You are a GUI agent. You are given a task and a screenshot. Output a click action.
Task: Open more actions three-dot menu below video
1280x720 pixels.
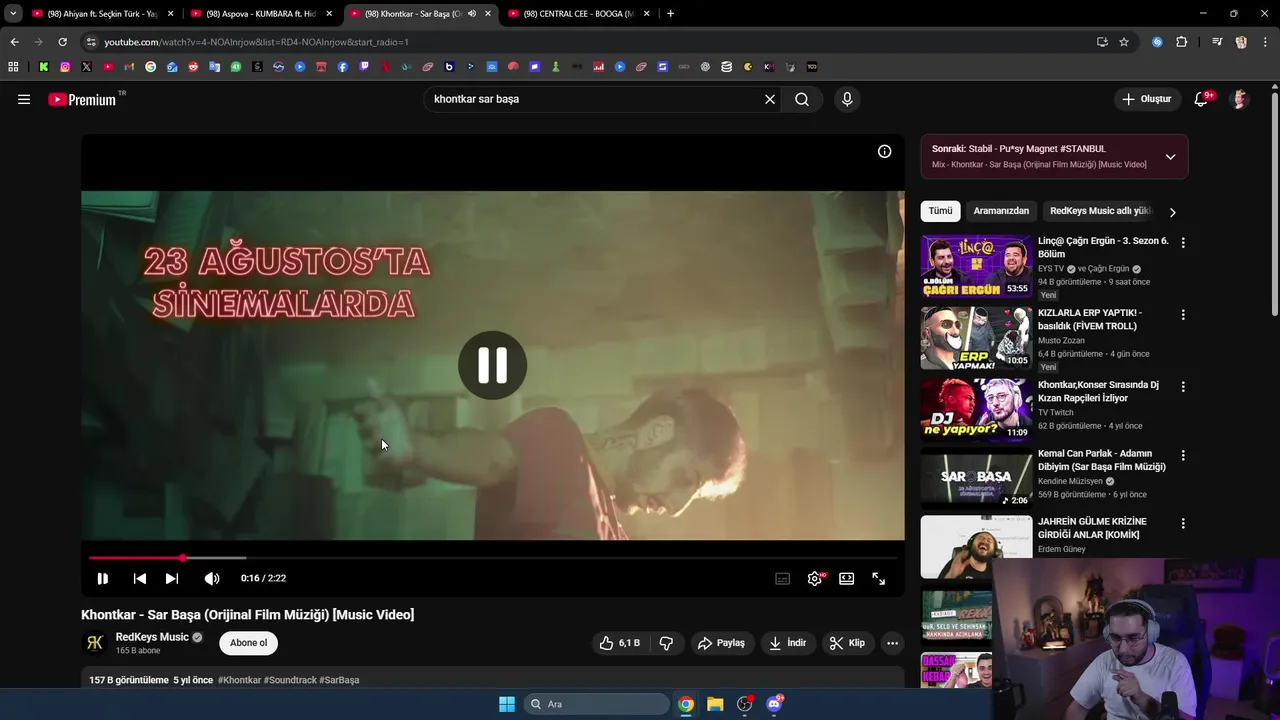pyautogui.click(x=893, y=643)
